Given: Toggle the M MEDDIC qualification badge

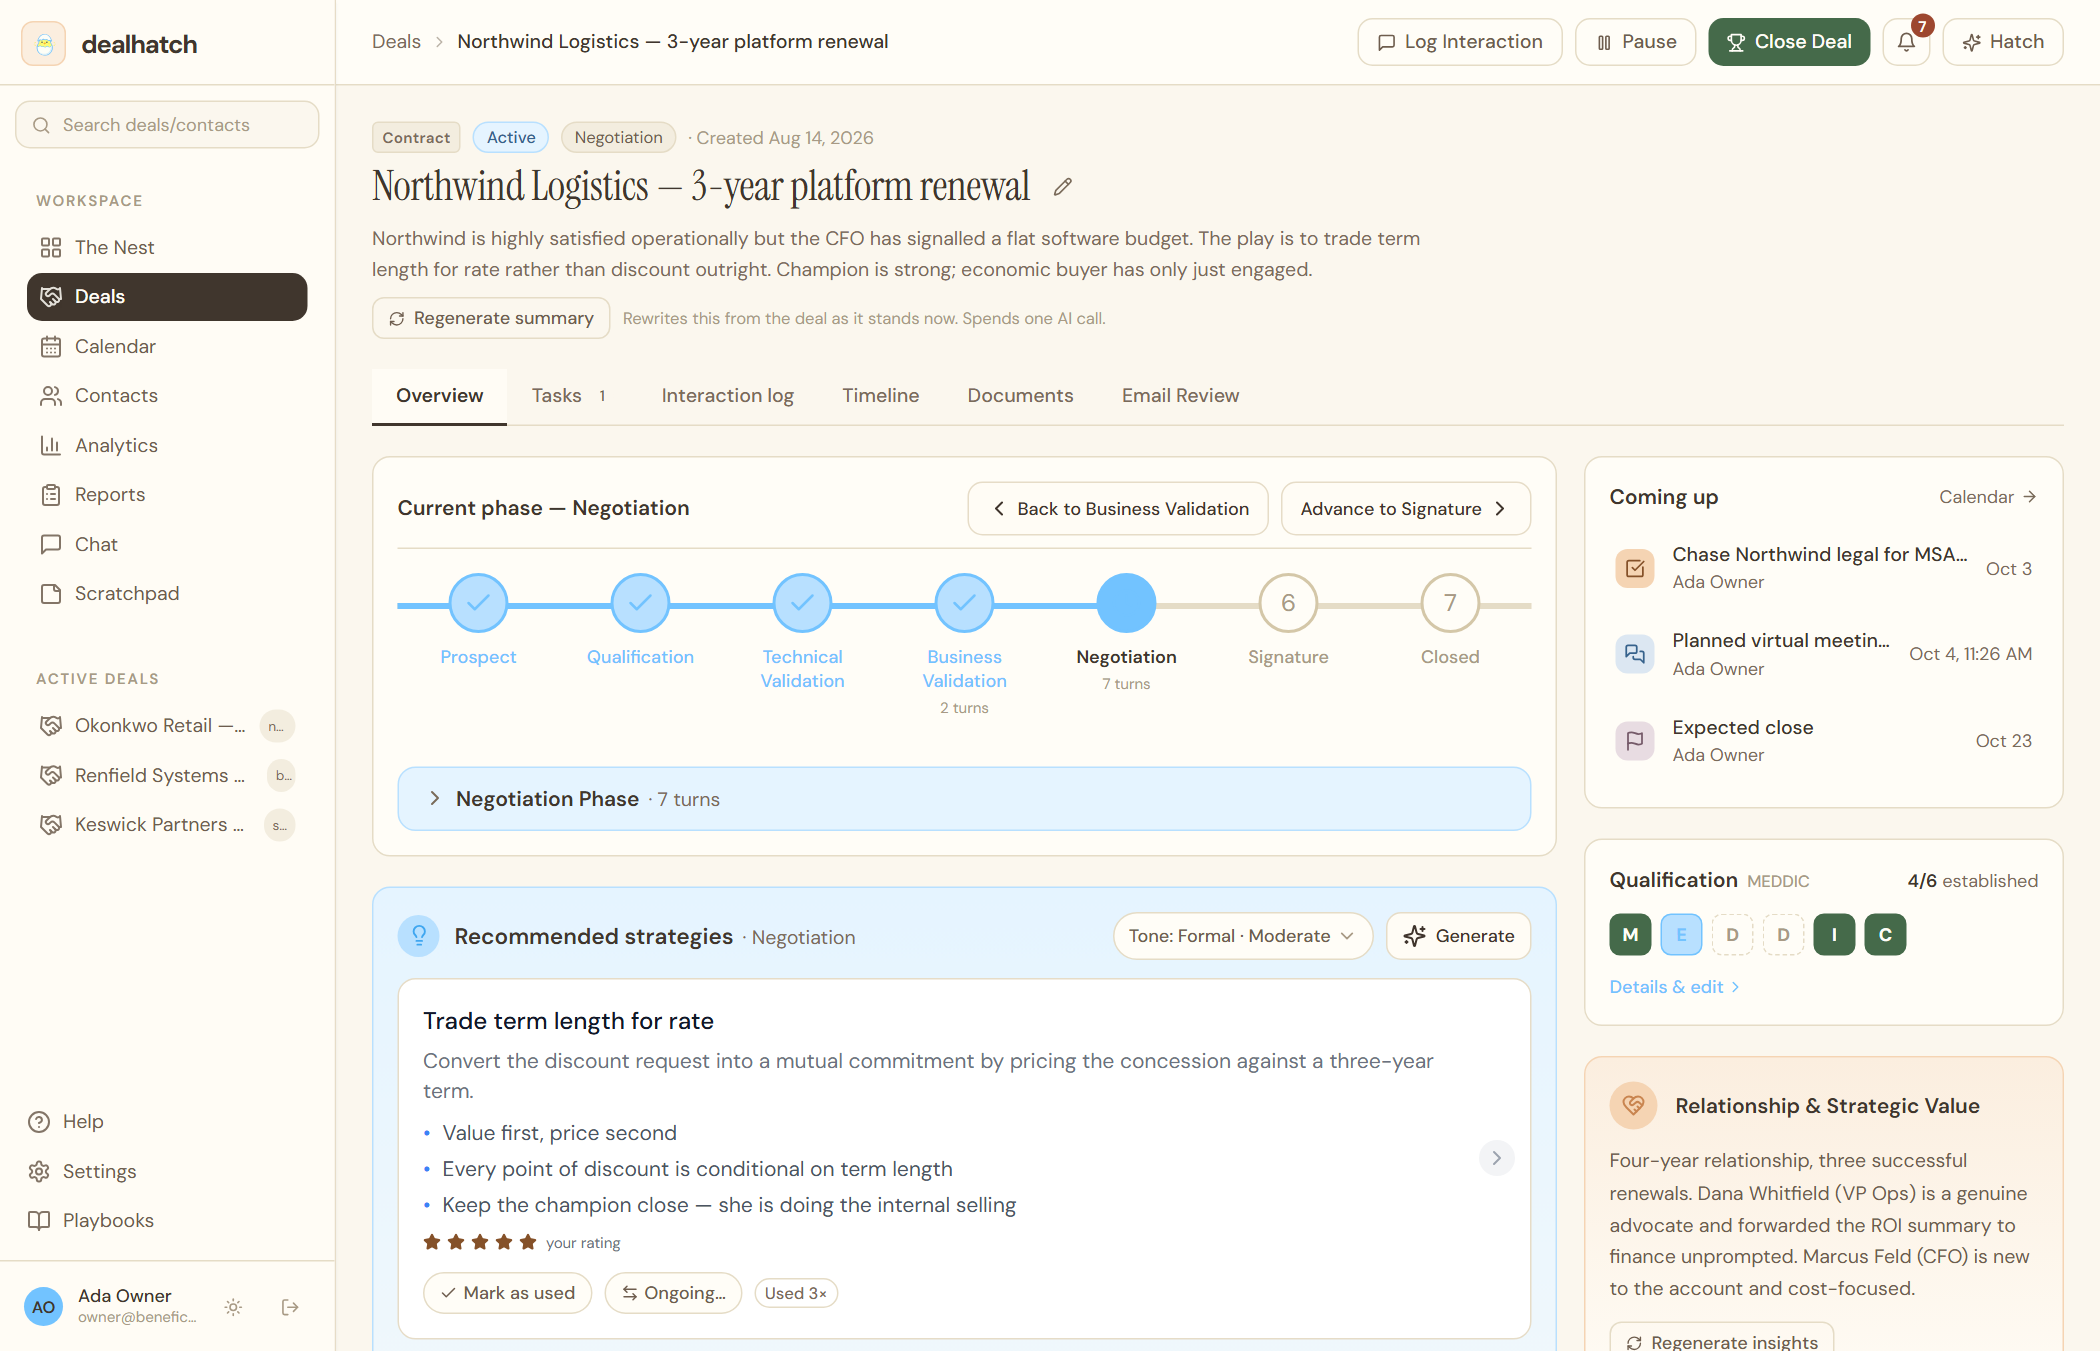Looking at the screenshot, I should [1630, 935].
